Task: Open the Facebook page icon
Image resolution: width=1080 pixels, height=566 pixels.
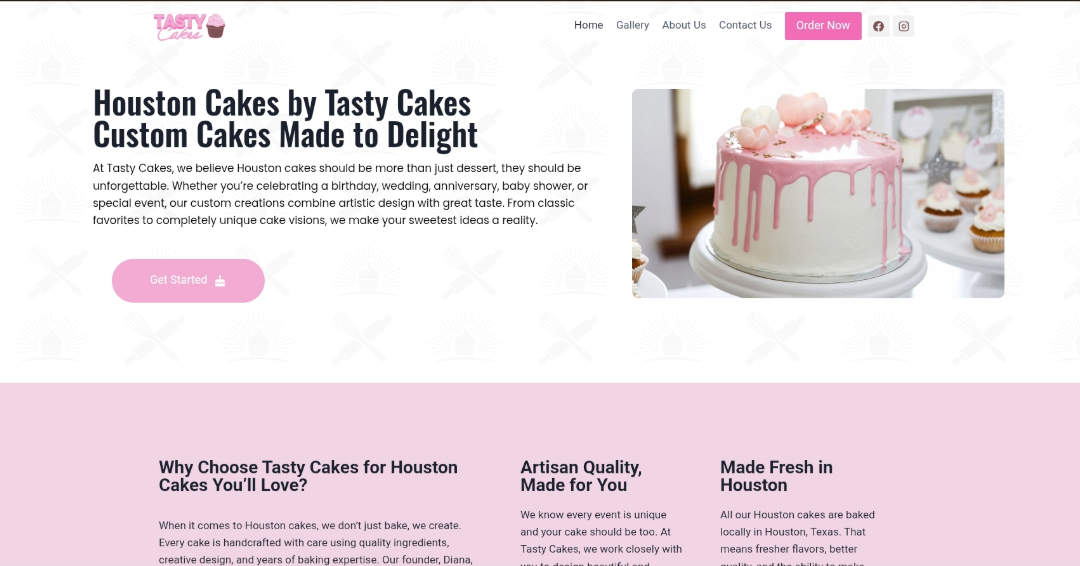Action: point(878,26)
